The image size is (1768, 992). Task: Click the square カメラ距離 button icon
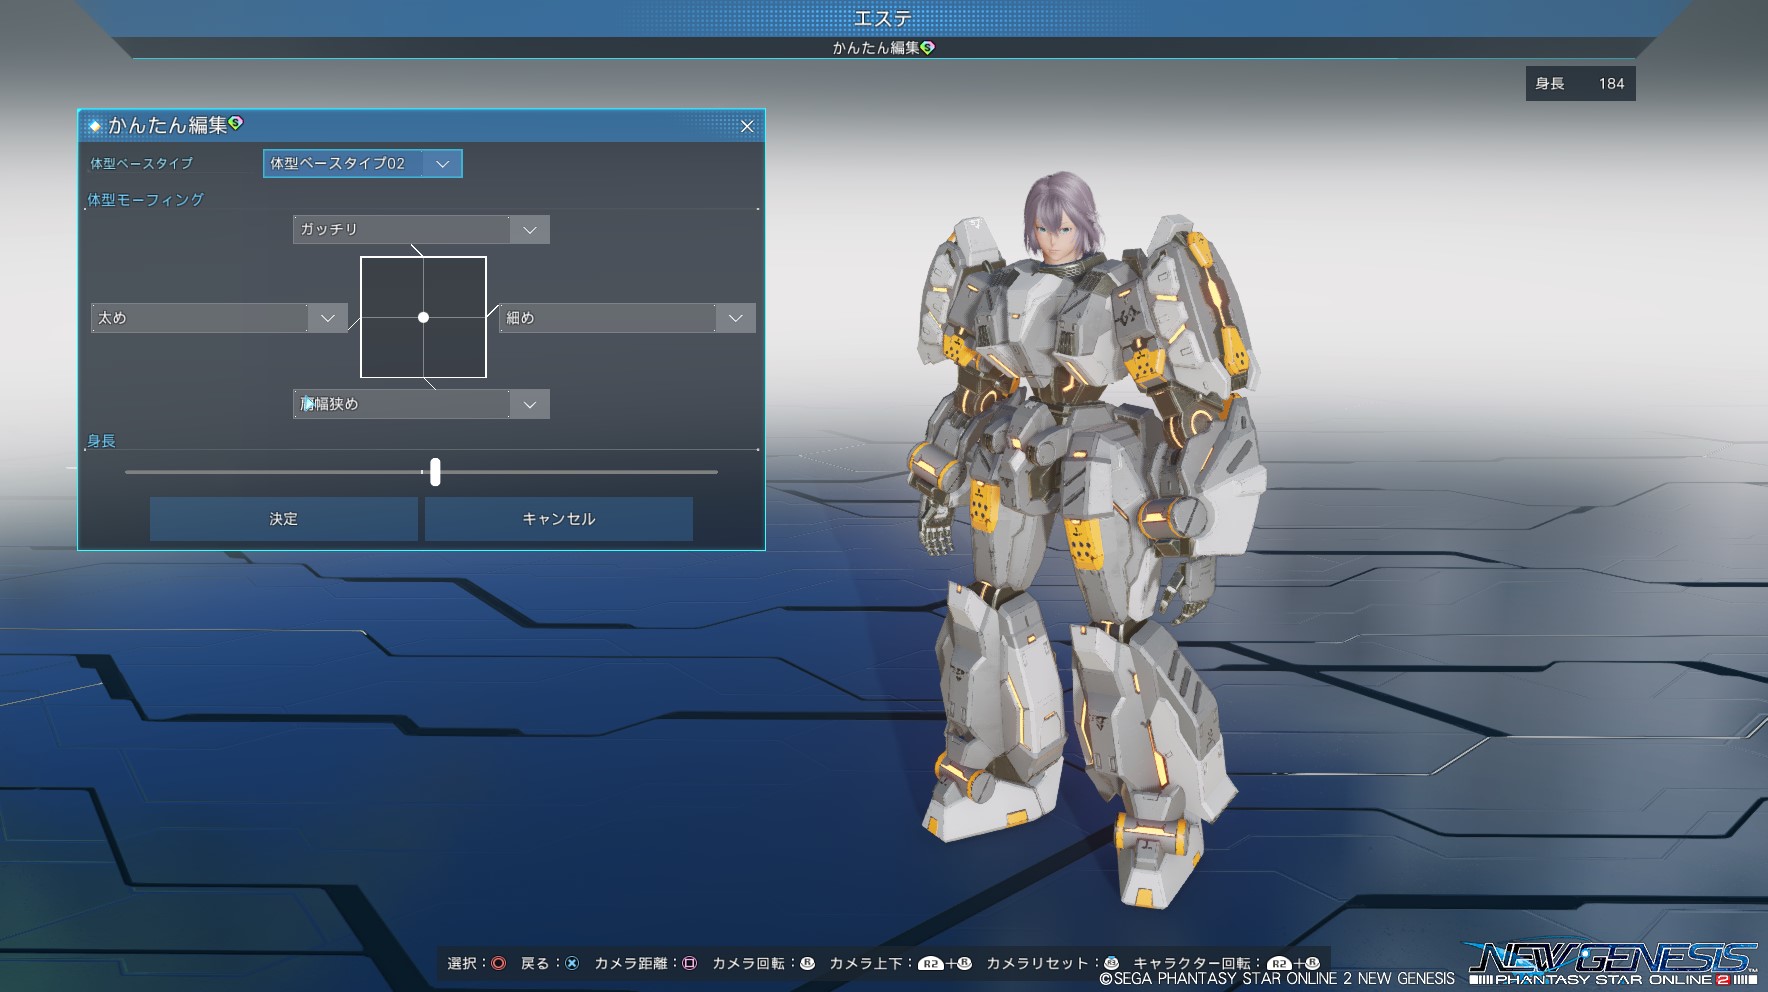pyautogui.click(x=689, y=963)
